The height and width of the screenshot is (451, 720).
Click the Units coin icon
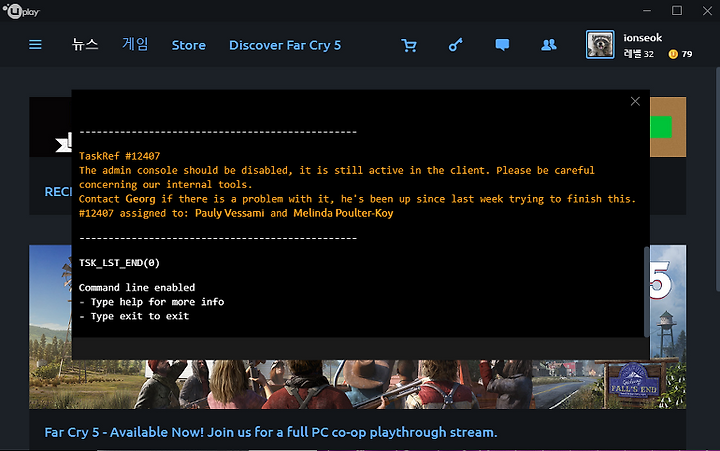tap(673, 54)
